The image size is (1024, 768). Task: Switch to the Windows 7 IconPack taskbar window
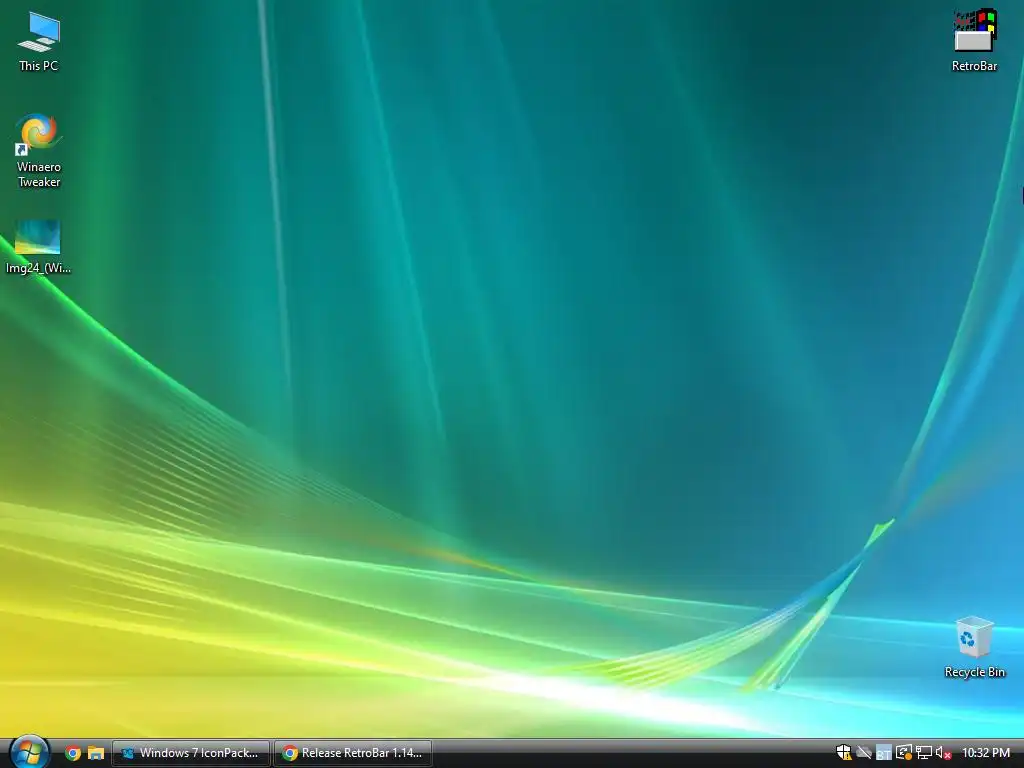(191, 753)
